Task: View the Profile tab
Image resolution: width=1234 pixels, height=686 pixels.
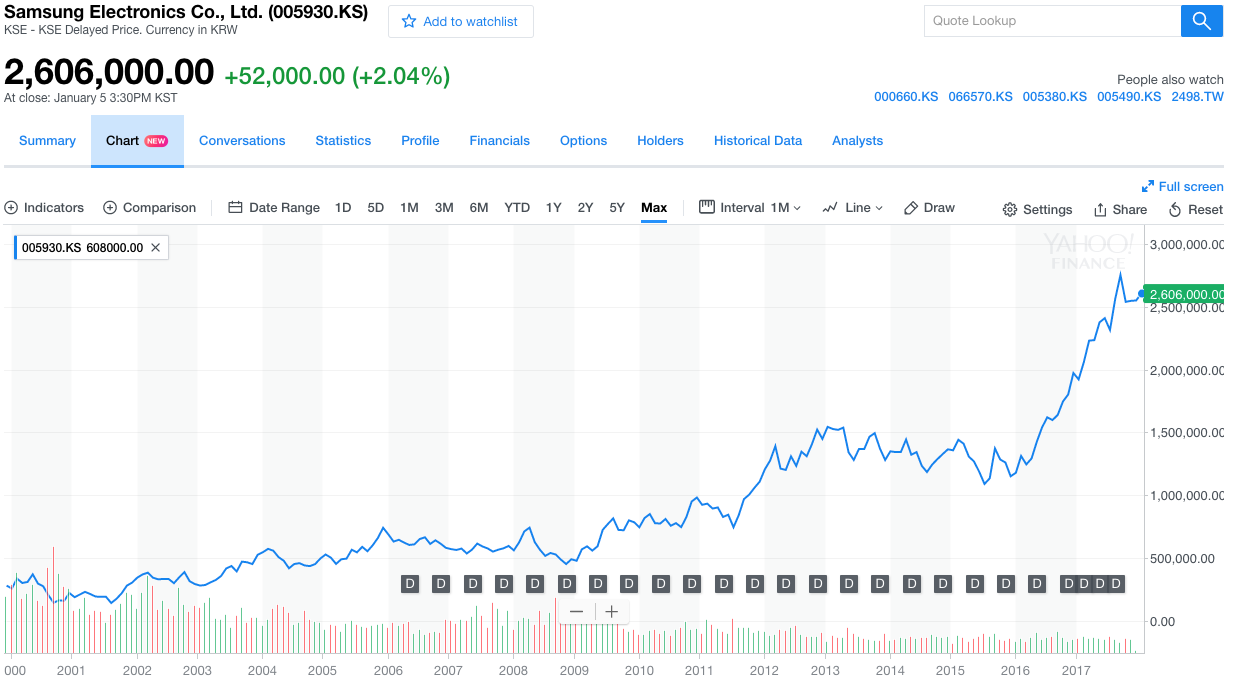Action: (420, 141)
